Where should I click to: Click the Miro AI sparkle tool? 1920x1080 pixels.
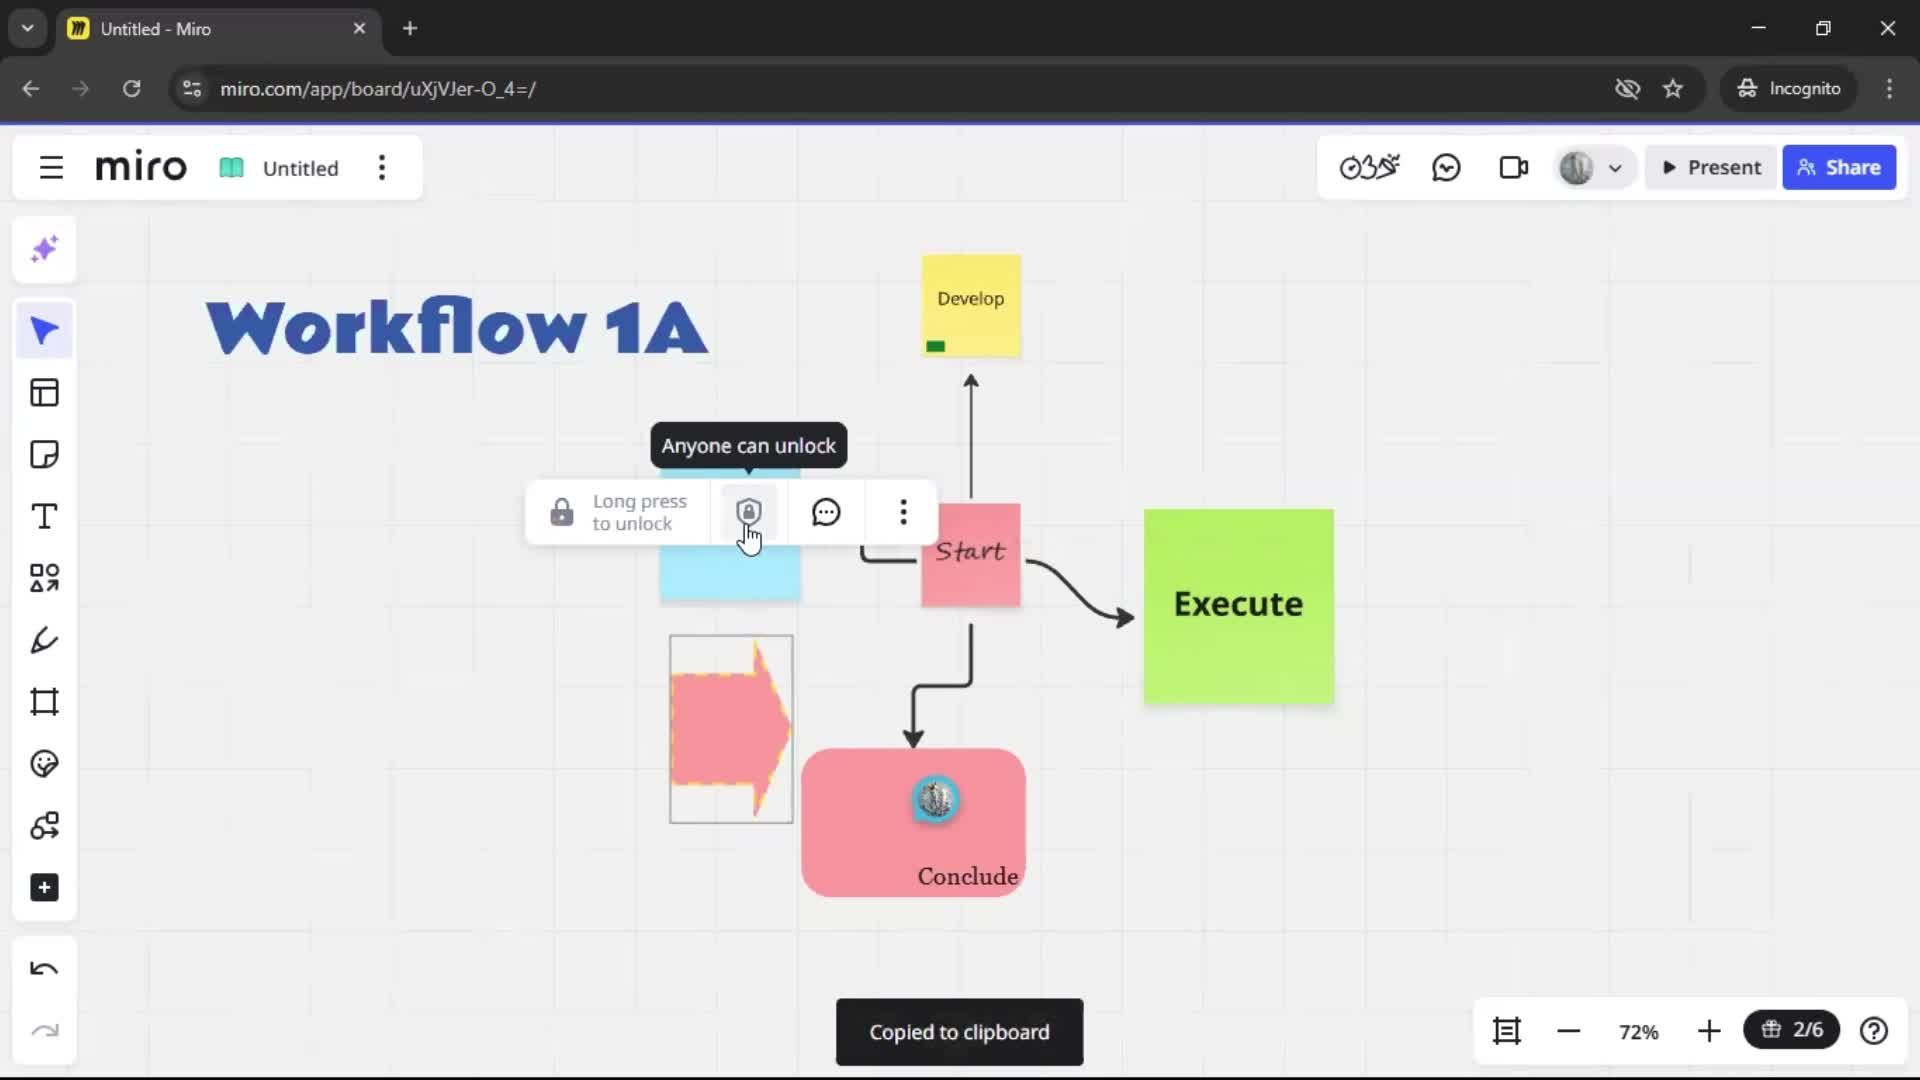tap(44, 249)
